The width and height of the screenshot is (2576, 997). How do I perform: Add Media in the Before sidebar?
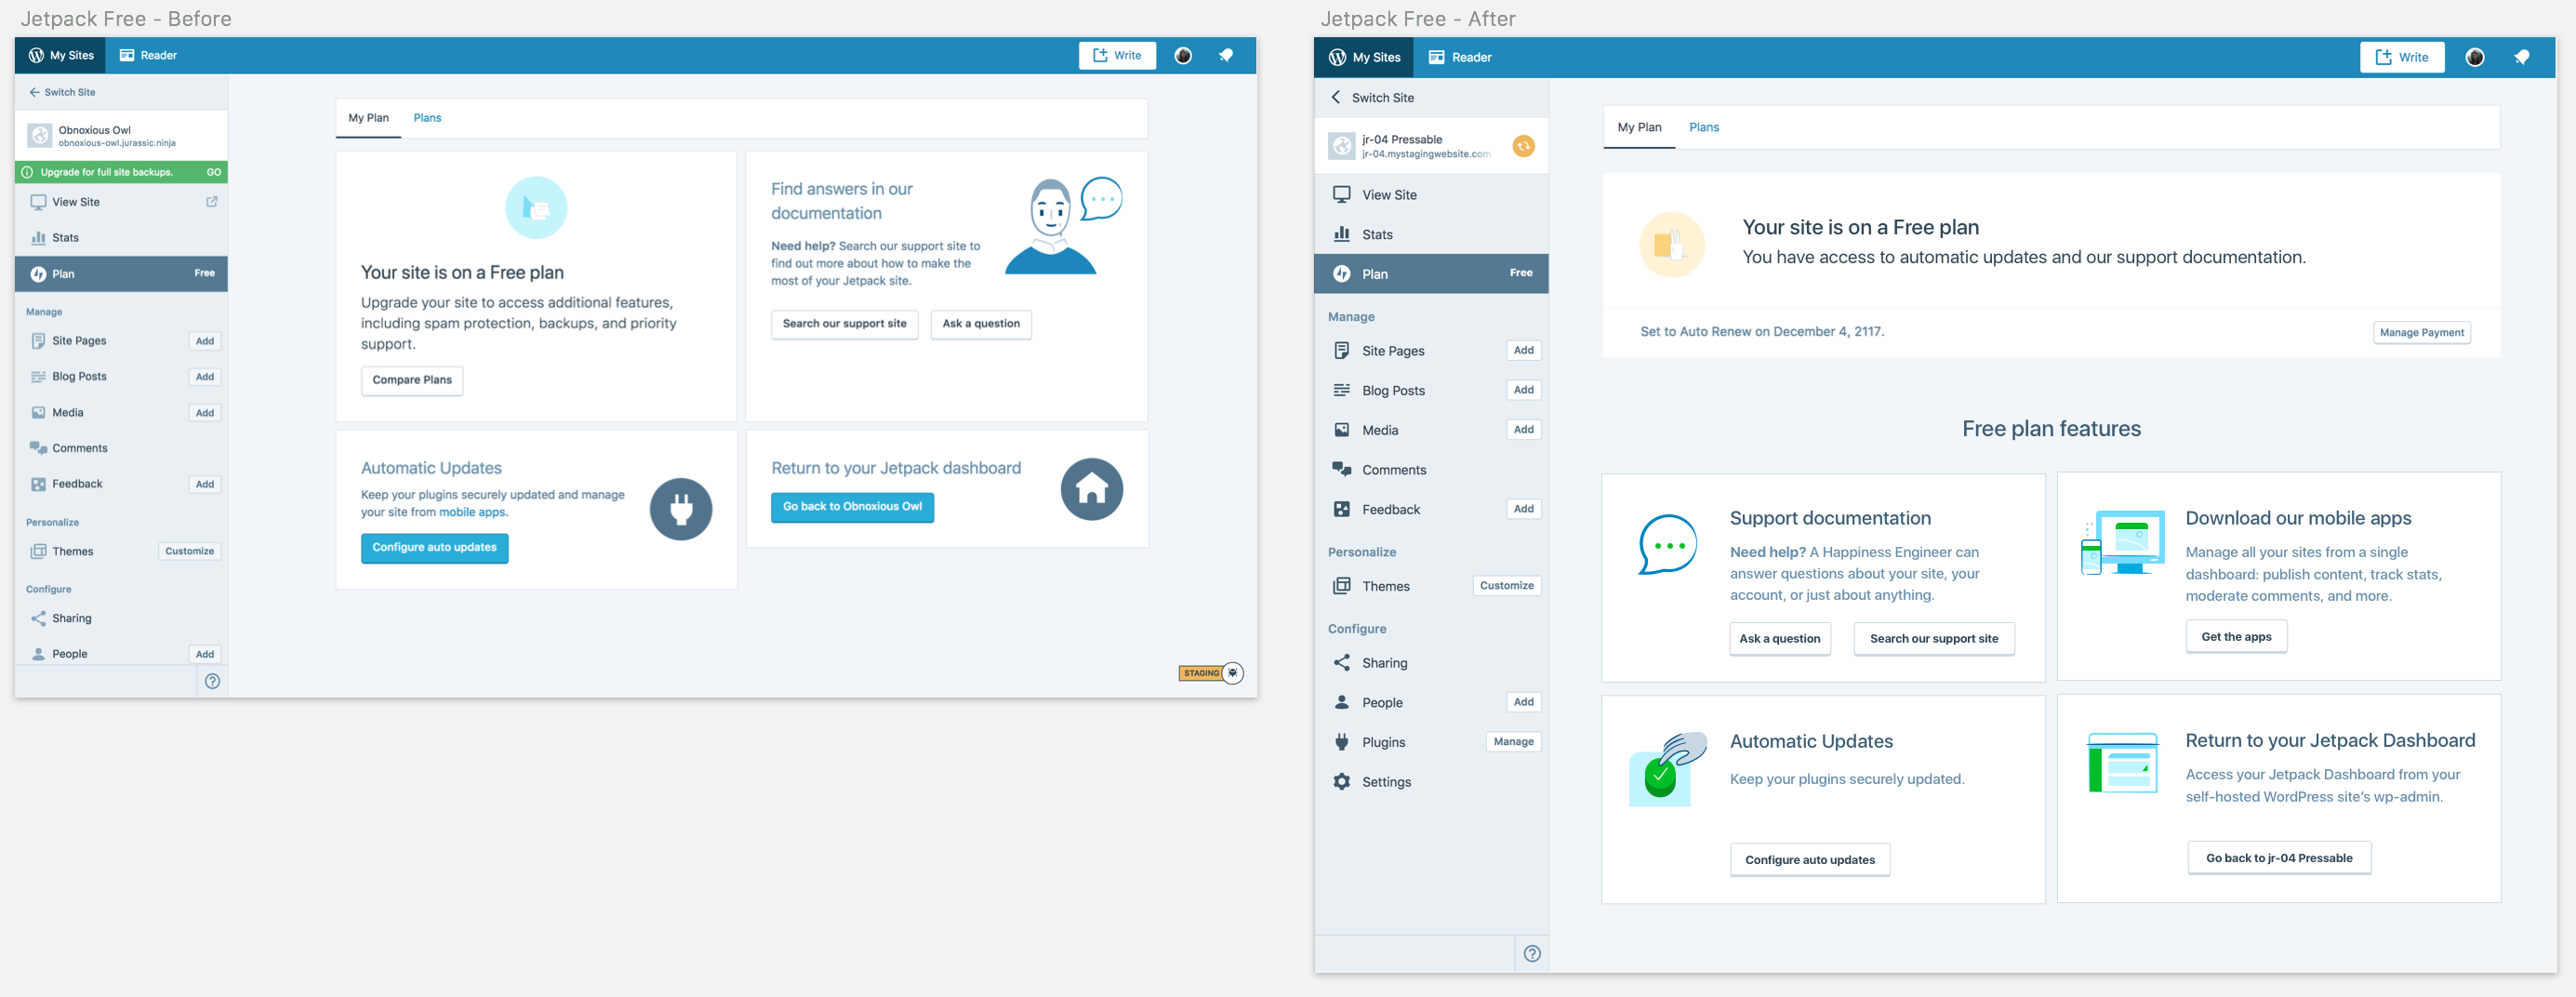[205, 413]
